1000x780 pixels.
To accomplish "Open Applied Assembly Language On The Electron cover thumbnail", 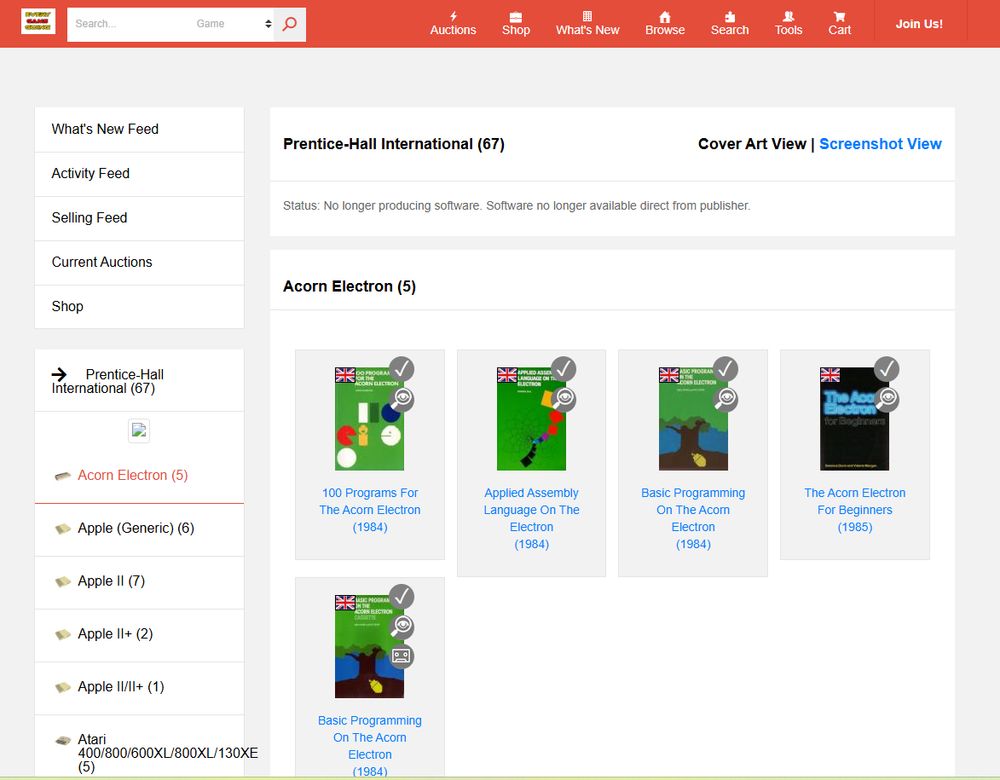I will tap(531, 419).
